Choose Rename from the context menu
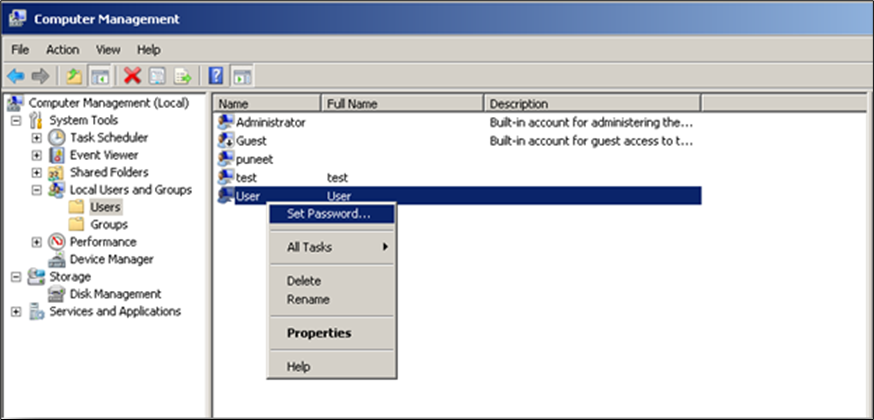The image size is (874, 420). click(x=308, y=299)
